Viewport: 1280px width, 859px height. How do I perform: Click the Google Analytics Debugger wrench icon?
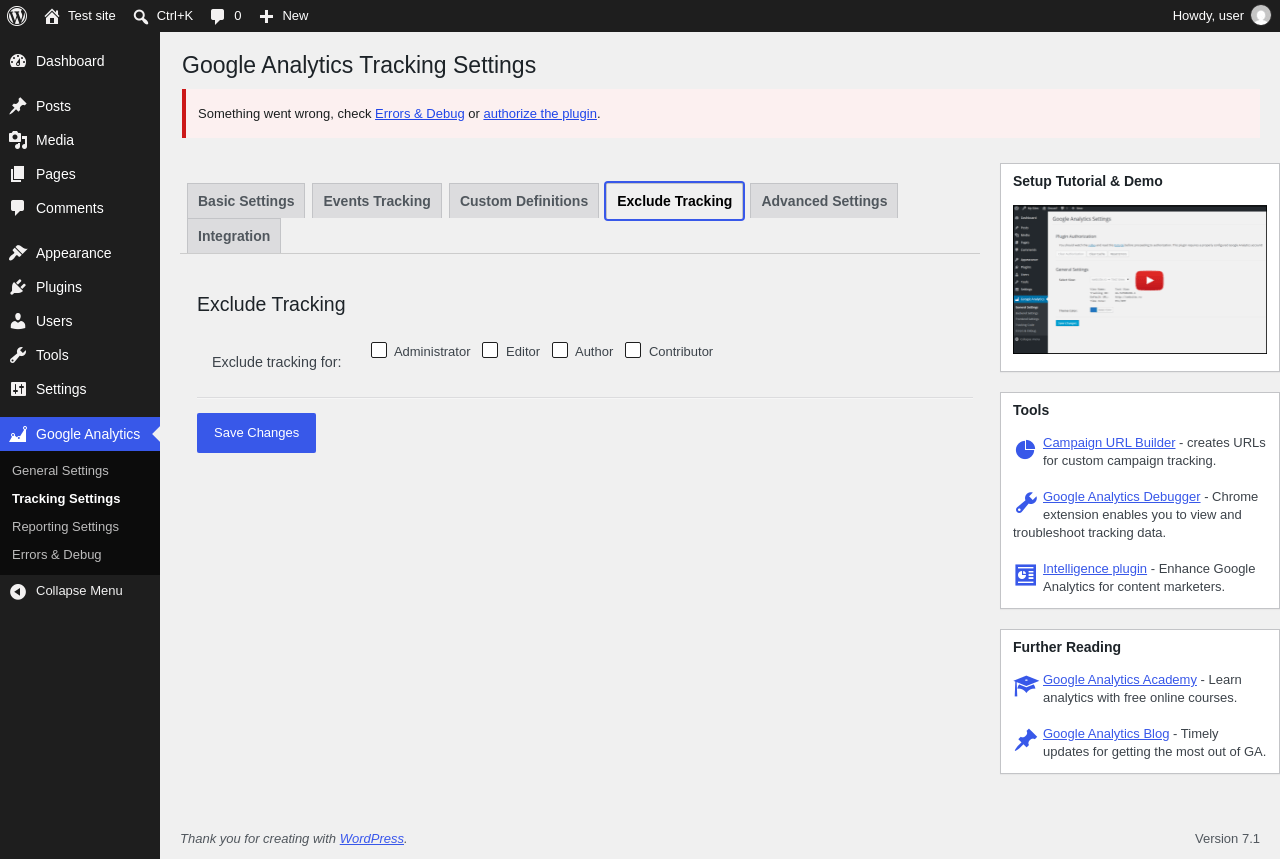(1025, 503)
